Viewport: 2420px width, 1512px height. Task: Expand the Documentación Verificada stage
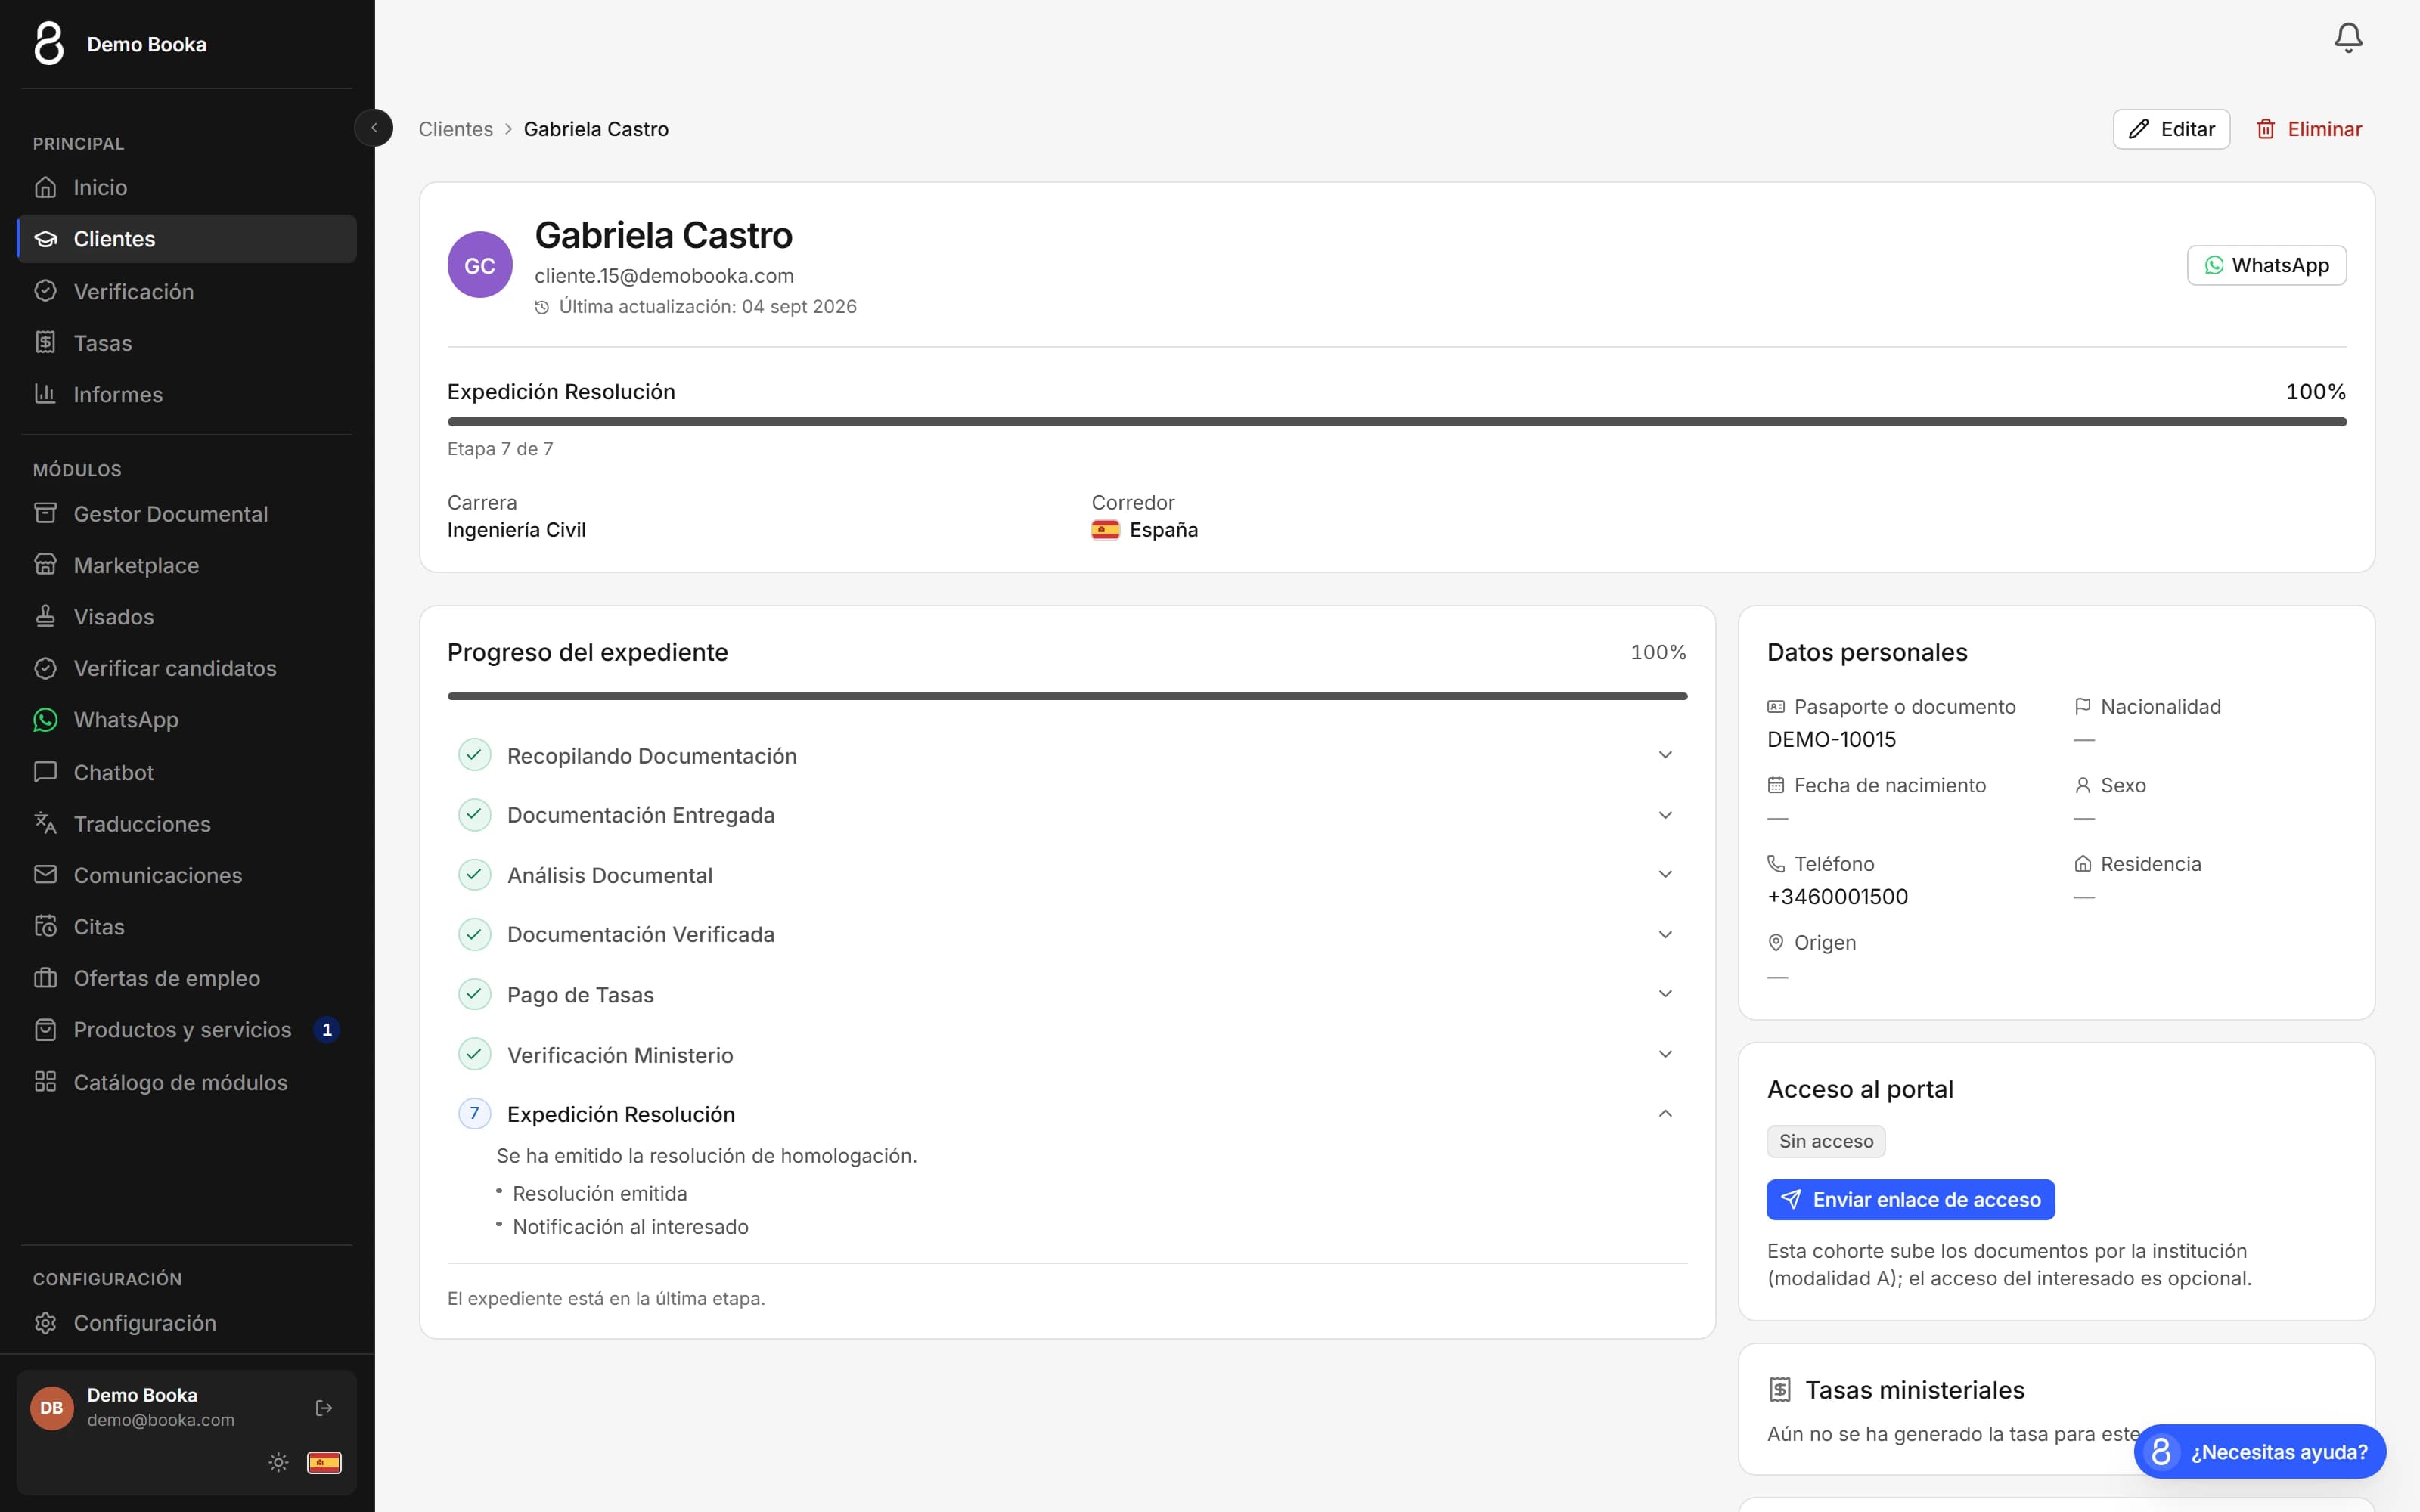1067,934
